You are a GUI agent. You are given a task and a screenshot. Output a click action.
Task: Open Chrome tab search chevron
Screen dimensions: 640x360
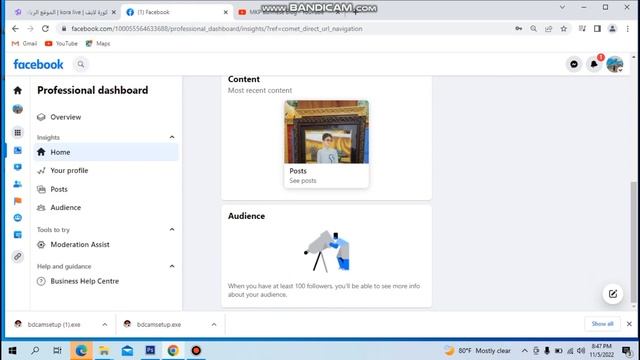coord(562,7)
